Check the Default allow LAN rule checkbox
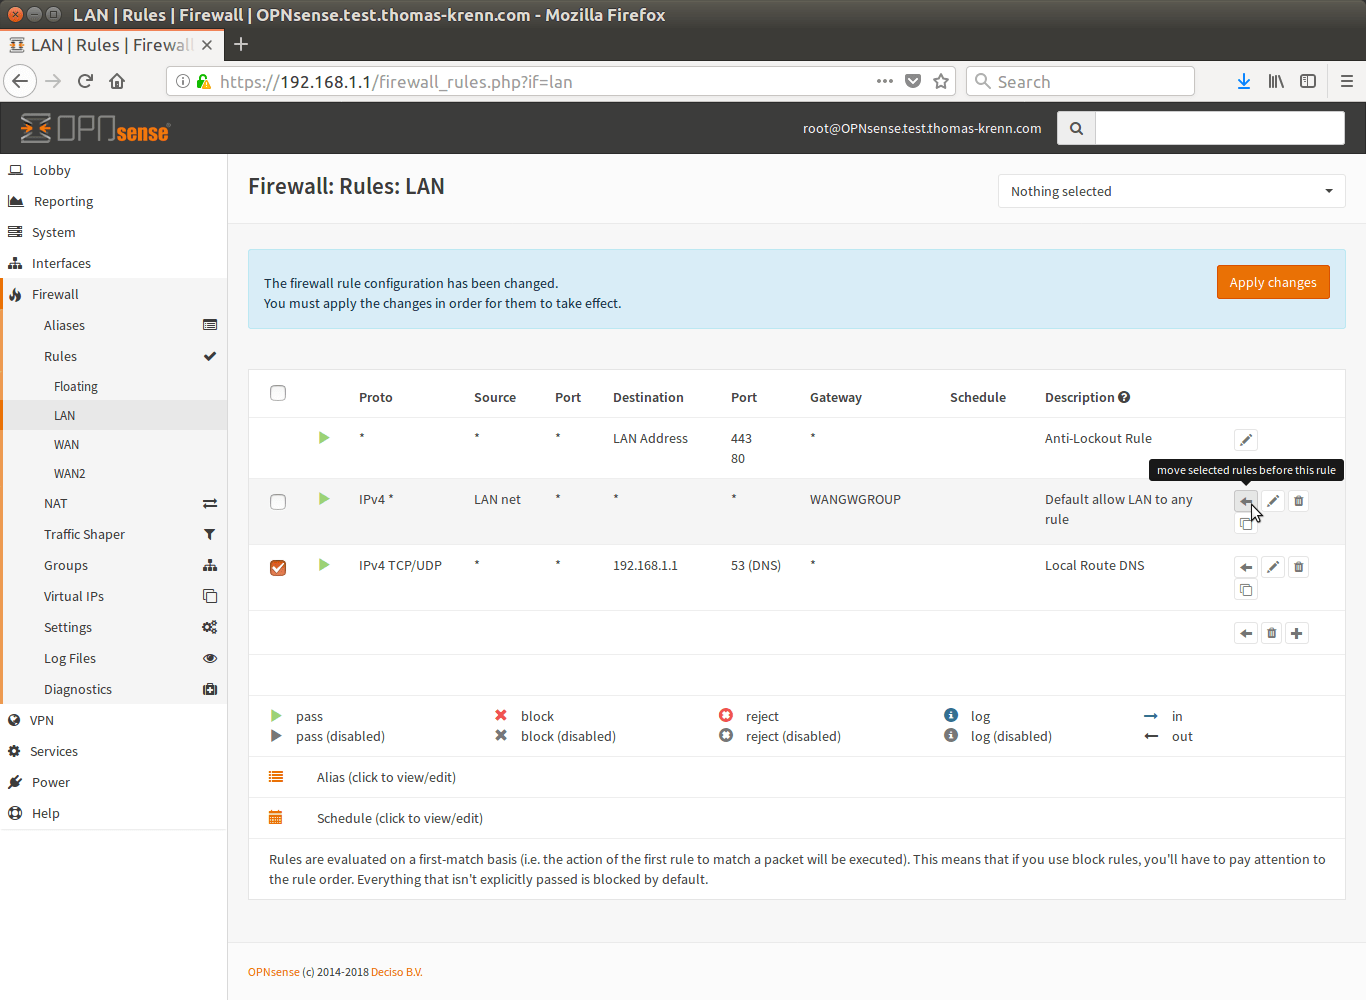Image resolution: width=1366 pixels, height=1000 pixels. pos(278,502)
